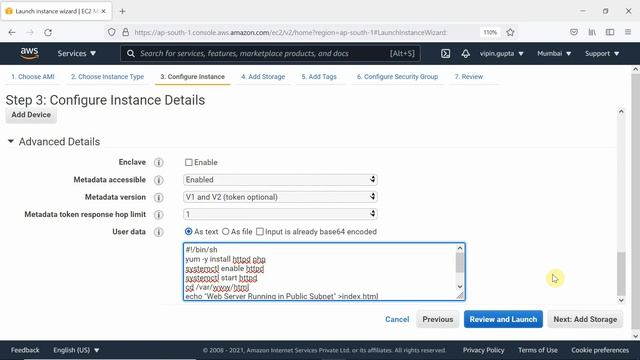Open the English (US) language selector

pyautogui.click(x=76, y=350)
